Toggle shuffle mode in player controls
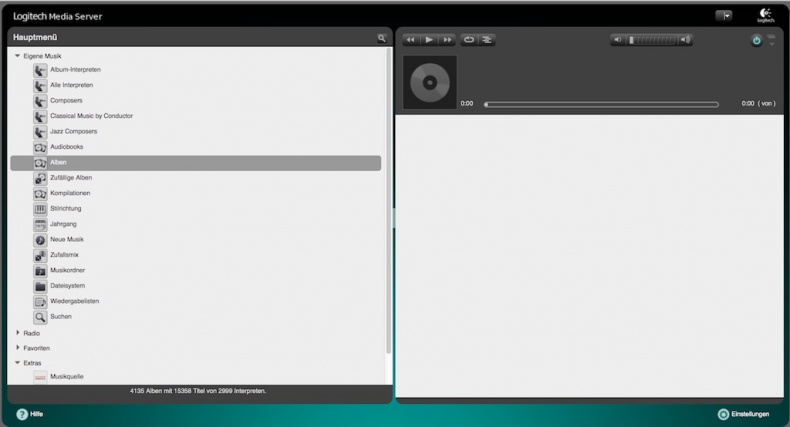 click(x=487, y=40)
